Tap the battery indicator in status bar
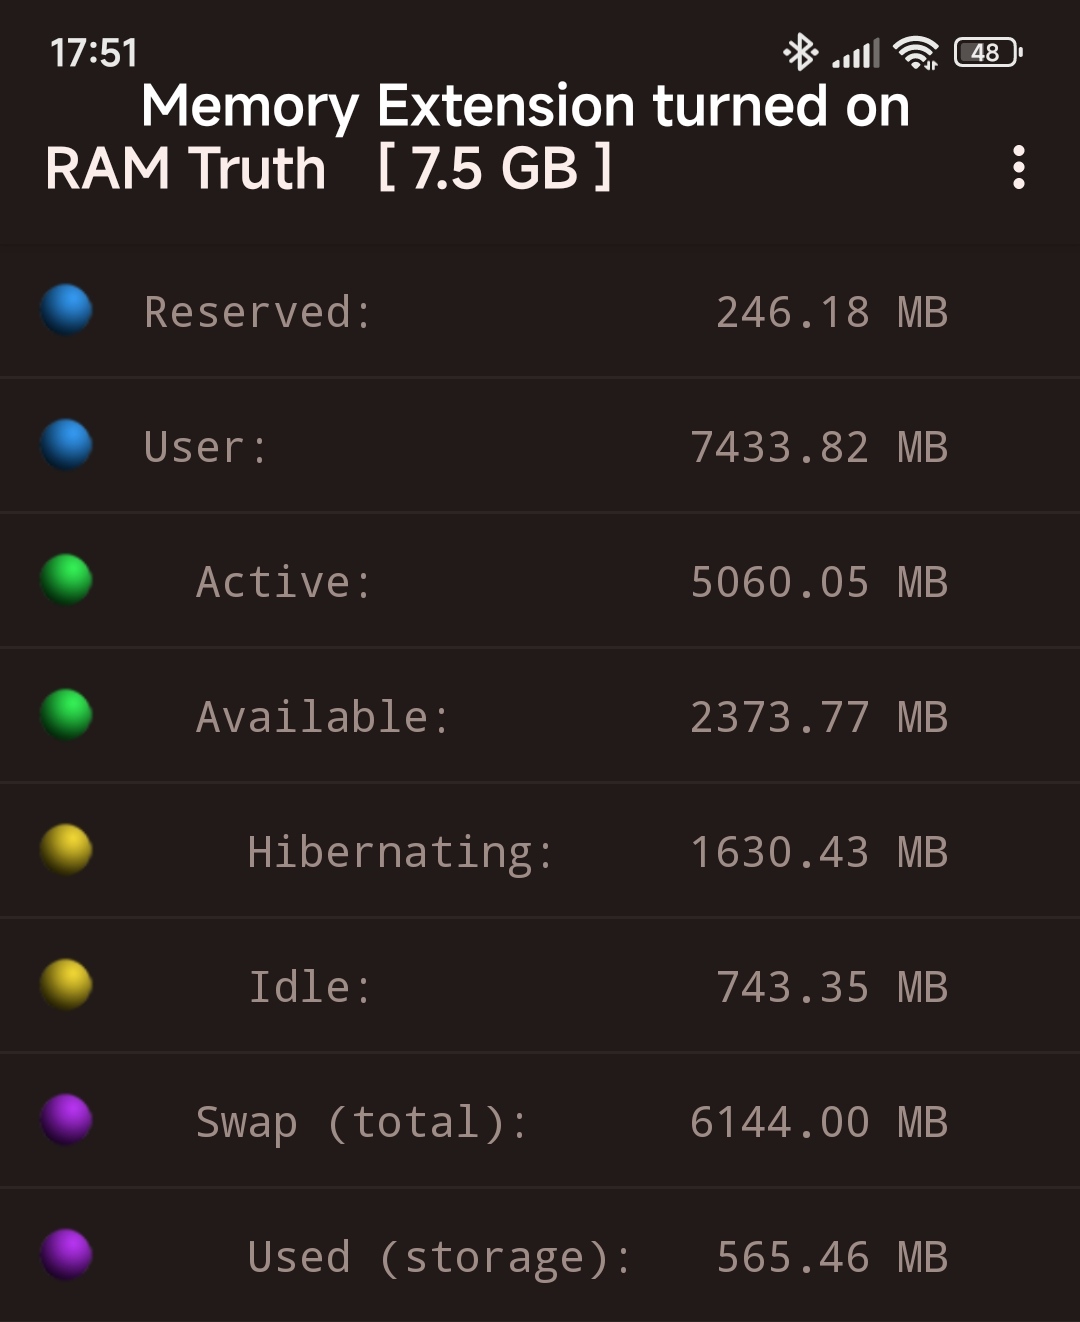1080x1322 pixels. coord(988,52)
